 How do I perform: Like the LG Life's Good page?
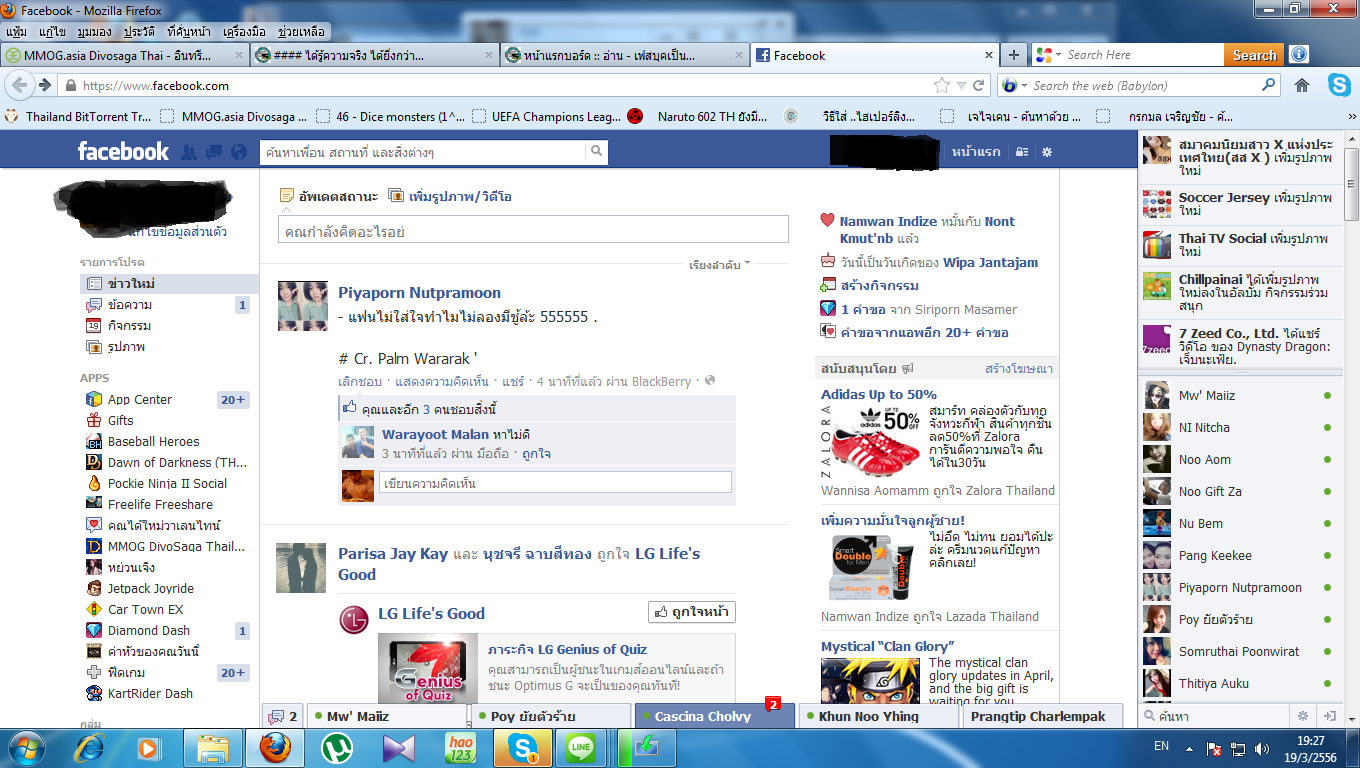pos(692,612)
